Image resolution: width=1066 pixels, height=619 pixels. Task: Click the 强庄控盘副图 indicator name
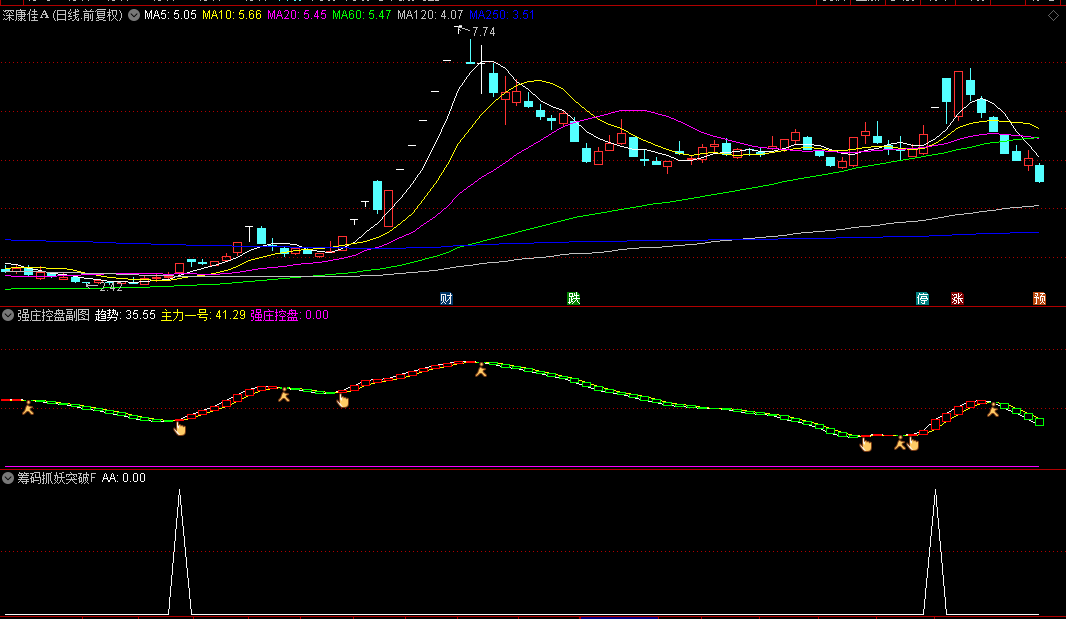(53, 315)
